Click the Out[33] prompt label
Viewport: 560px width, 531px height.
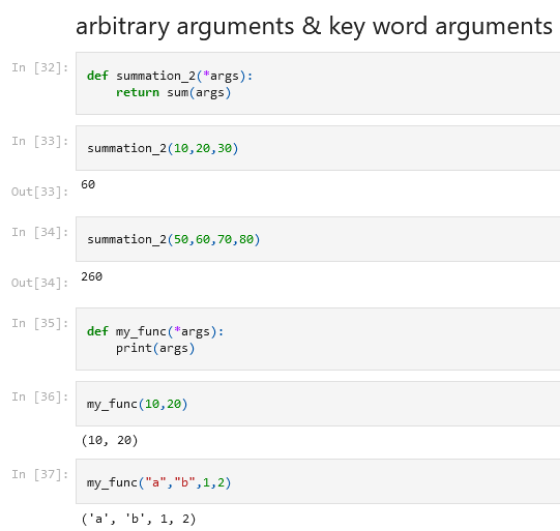pos(40,192)
